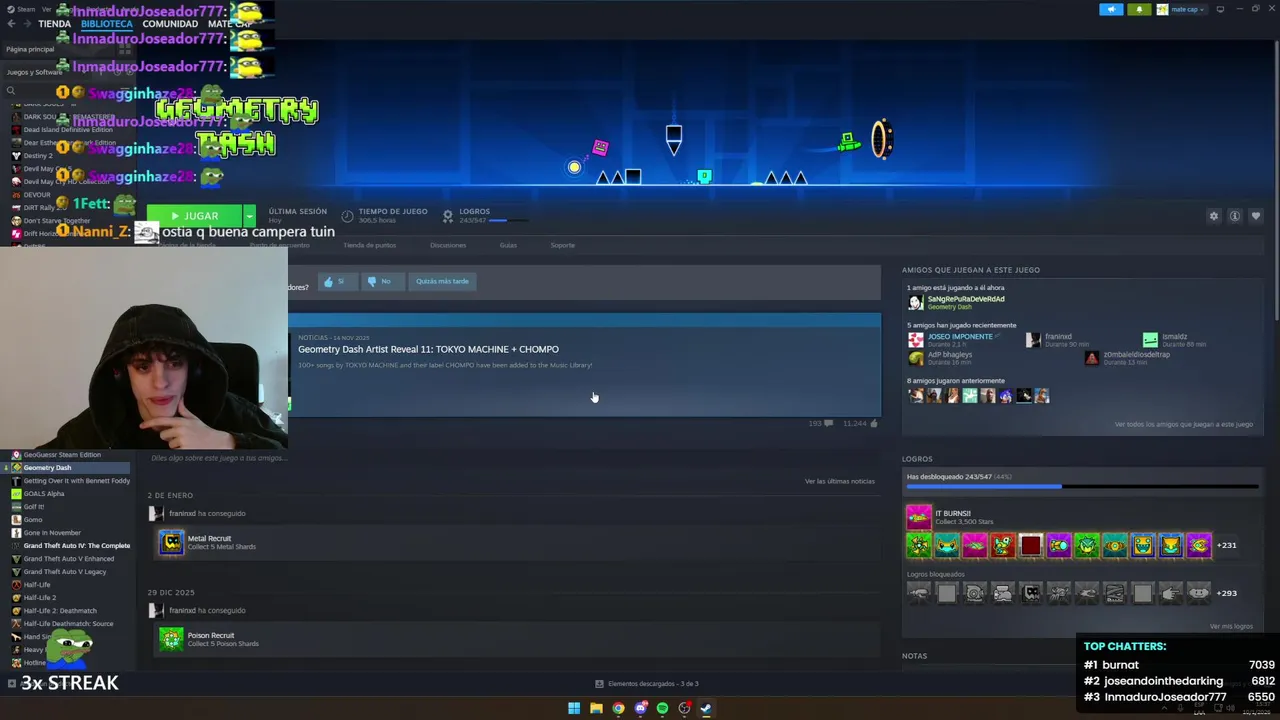Open the BIBLIOTECA section
The height and width of the screenshot is (720, 1280).
pyautogui.click(x=106, y=24)
